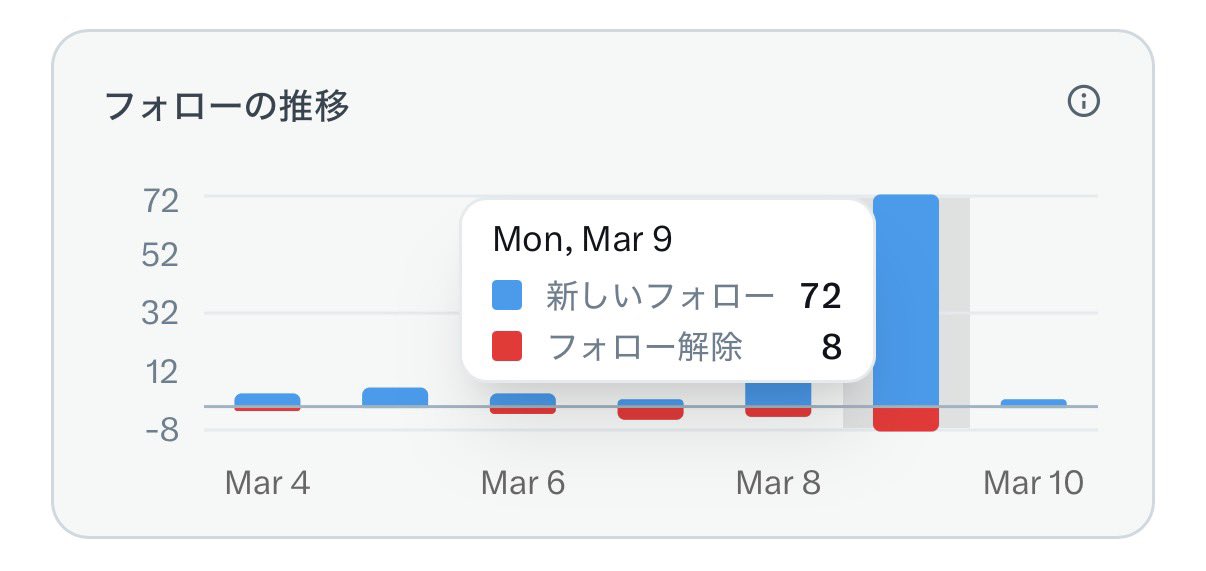This screenshot has height=571, width=1206.
Task: Click the info icon beside the chart title
Action: (x=1084, y=102)
